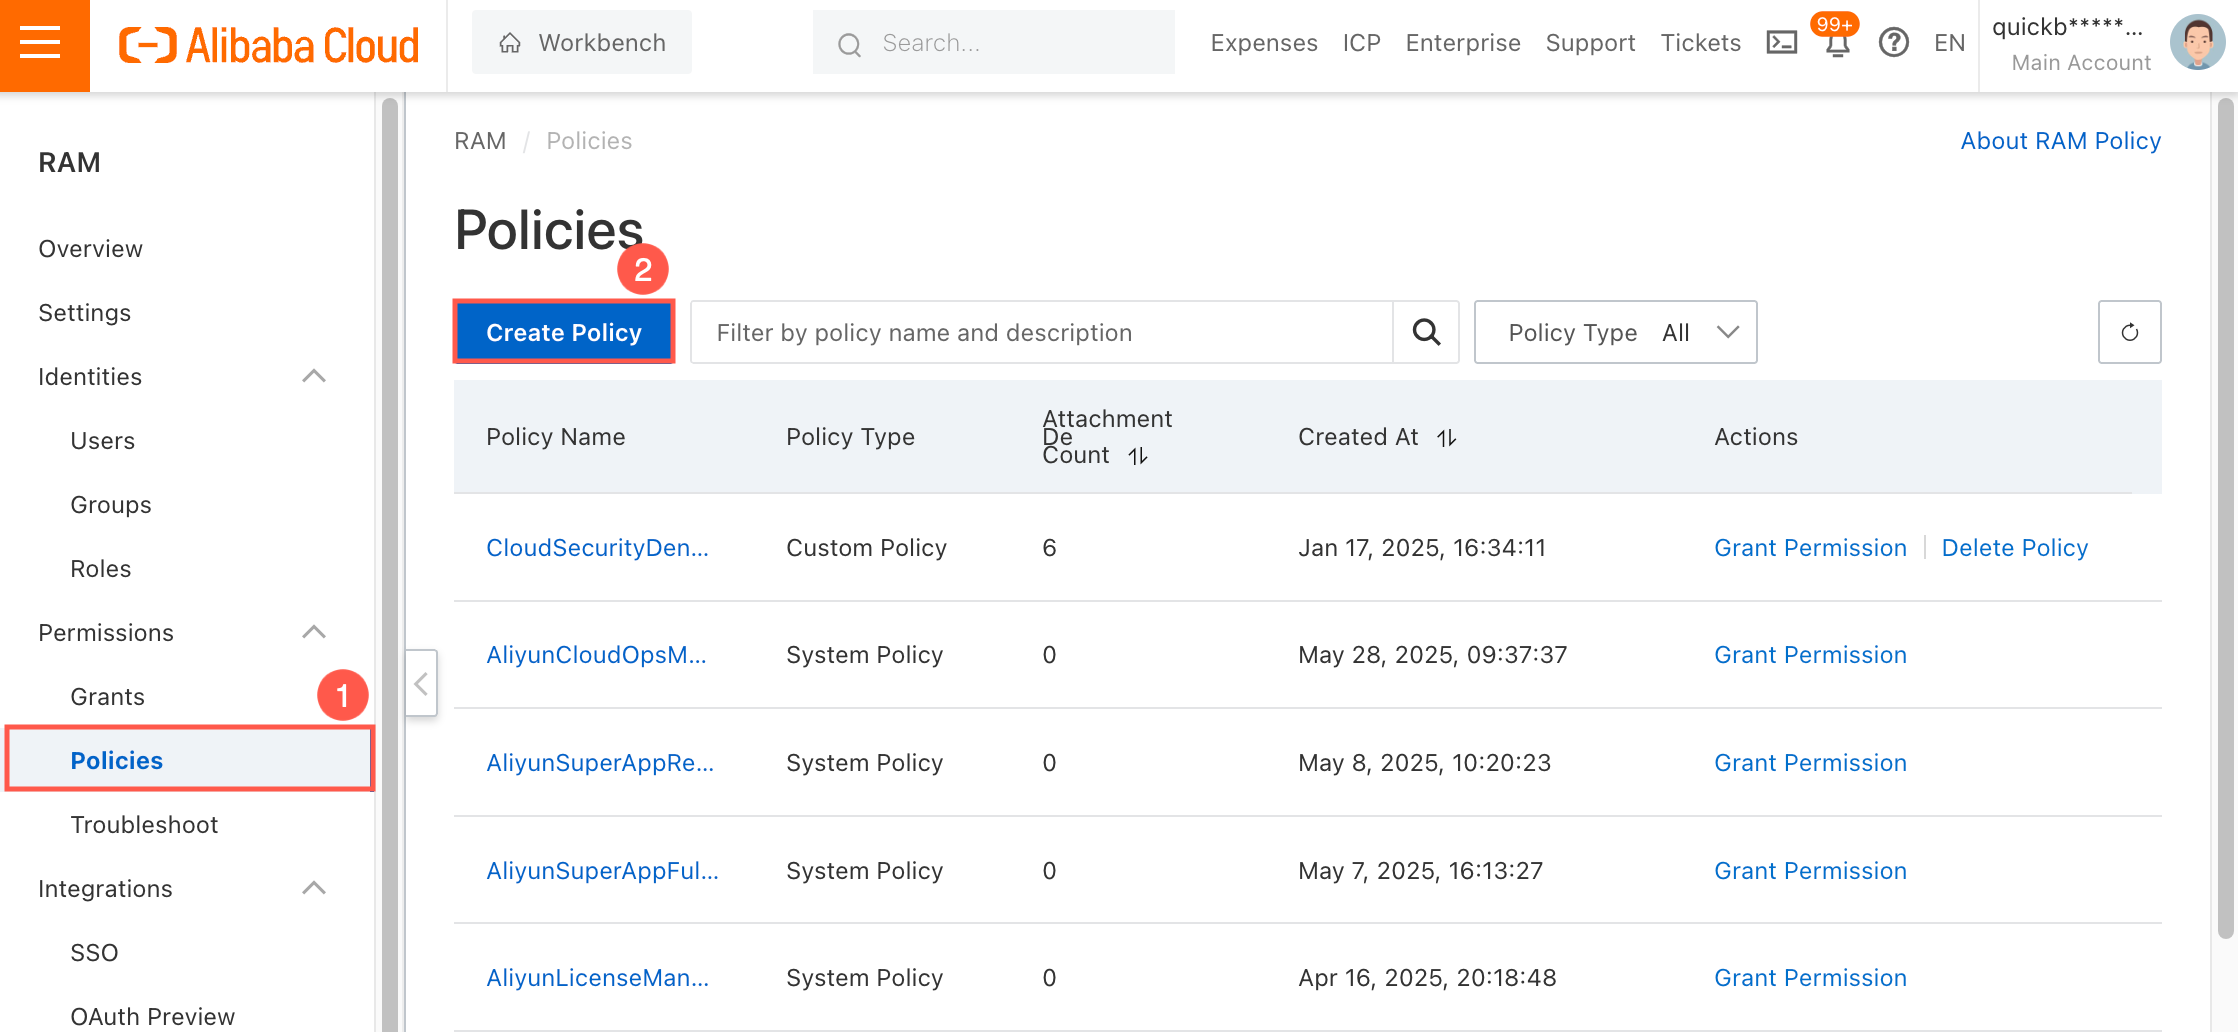Sort by Attachment Count column
2238x1032 pixels.
click(1138, 456)
